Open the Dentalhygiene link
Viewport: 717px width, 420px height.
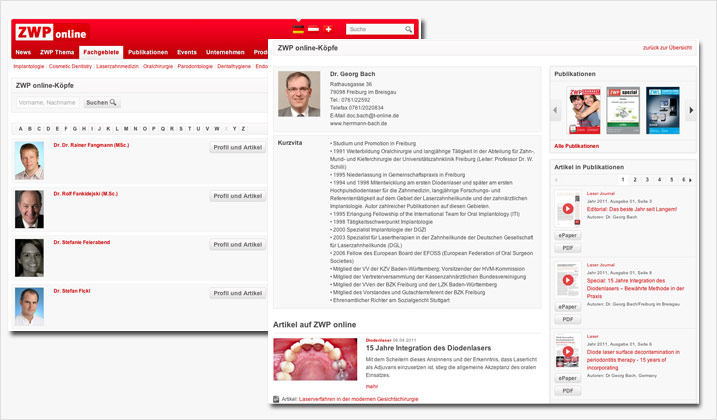[x=234, y=66]
